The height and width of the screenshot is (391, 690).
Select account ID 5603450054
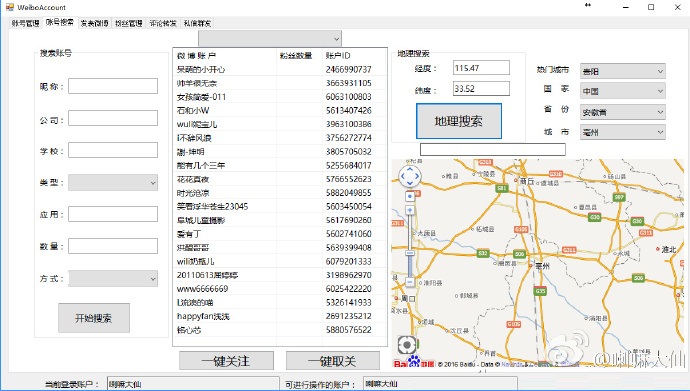pyautogui.click(x=280, y=206)
